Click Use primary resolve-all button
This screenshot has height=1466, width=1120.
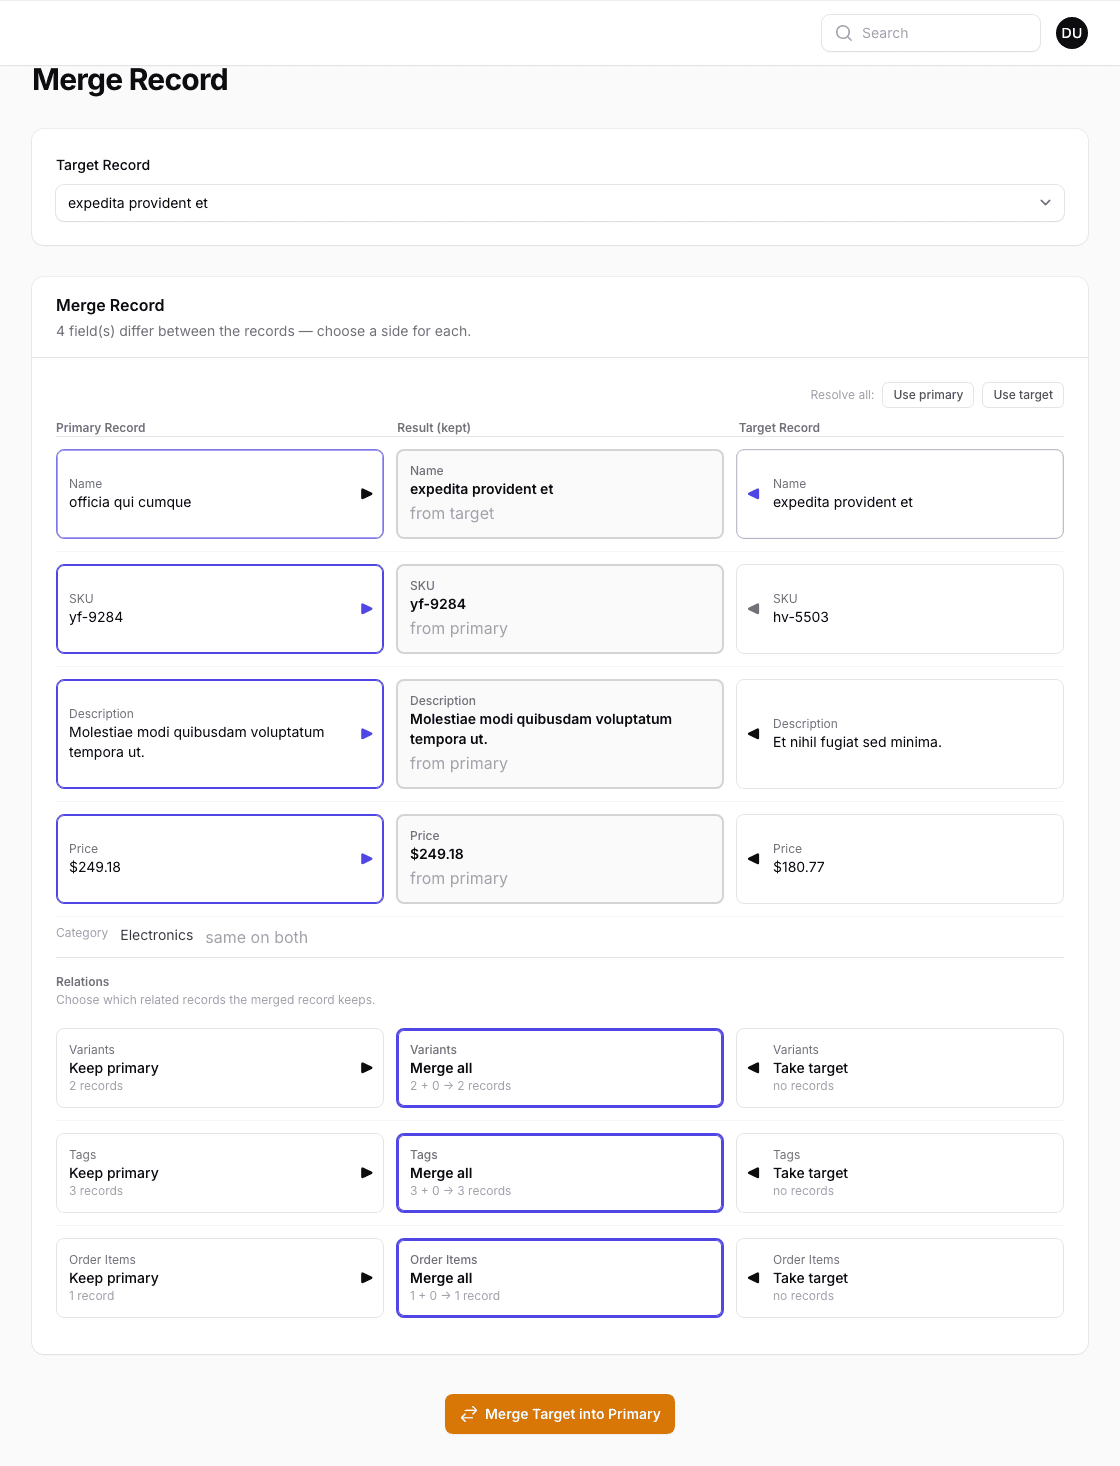pos(928,395)
